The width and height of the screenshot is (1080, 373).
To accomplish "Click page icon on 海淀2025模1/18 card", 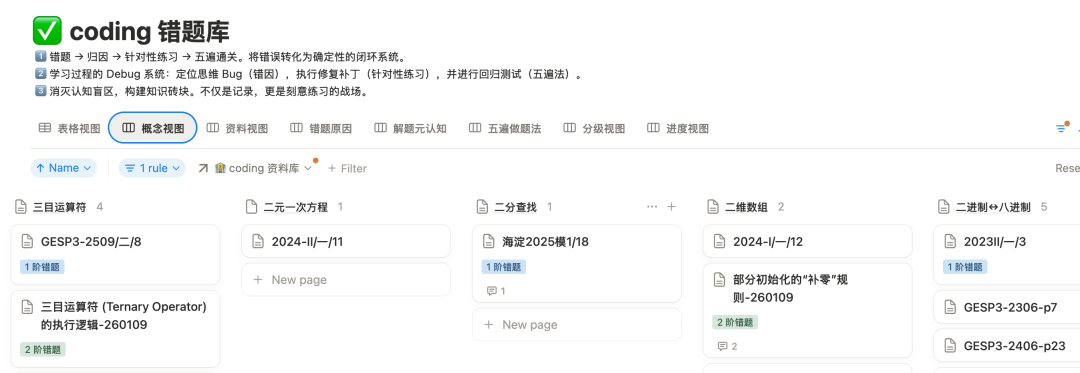I will coord(489,241).
